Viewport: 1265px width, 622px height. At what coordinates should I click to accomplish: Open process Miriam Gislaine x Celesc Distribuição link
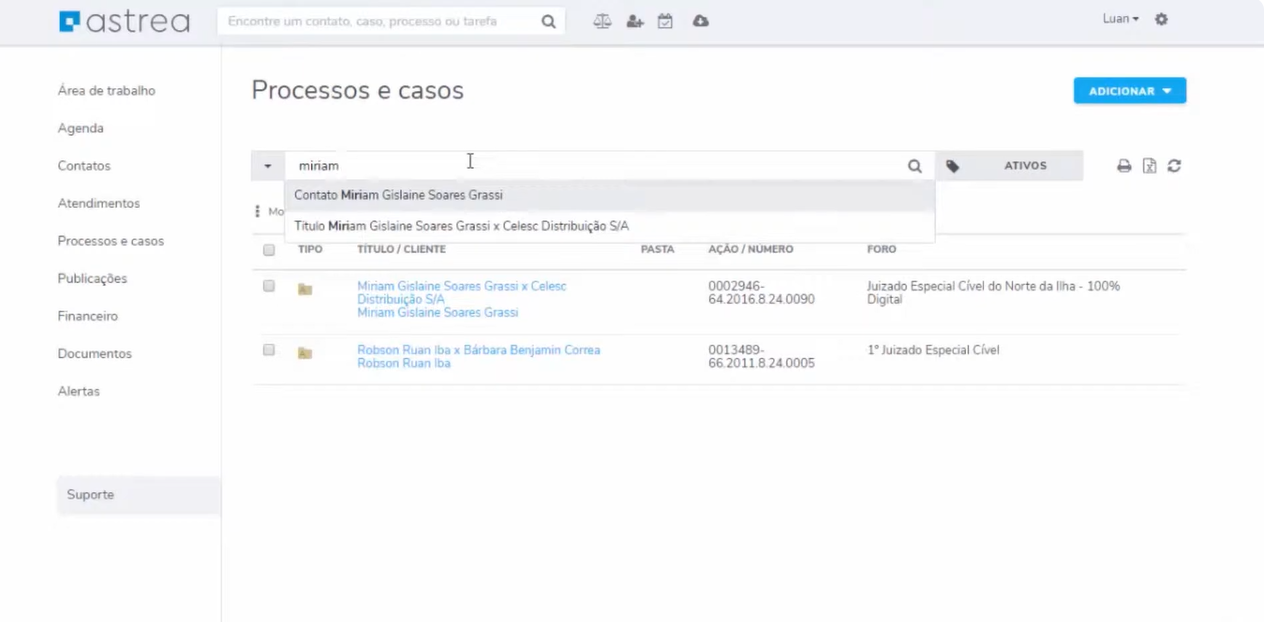pos(462,292)
